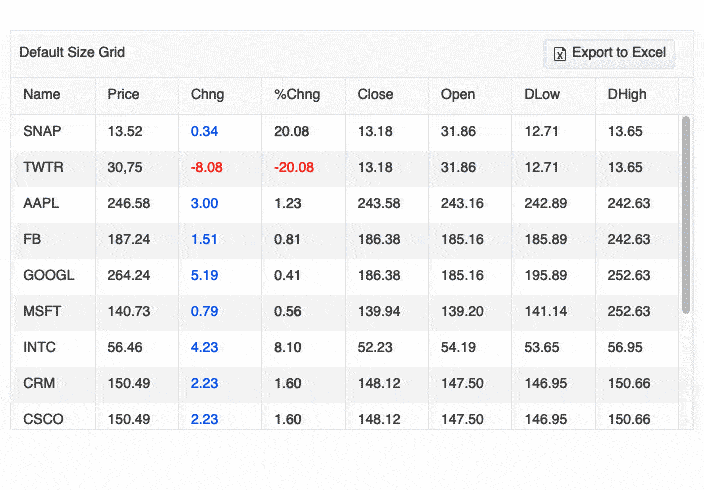Click the blue 1.51 change value

click(x=204, y=239)
